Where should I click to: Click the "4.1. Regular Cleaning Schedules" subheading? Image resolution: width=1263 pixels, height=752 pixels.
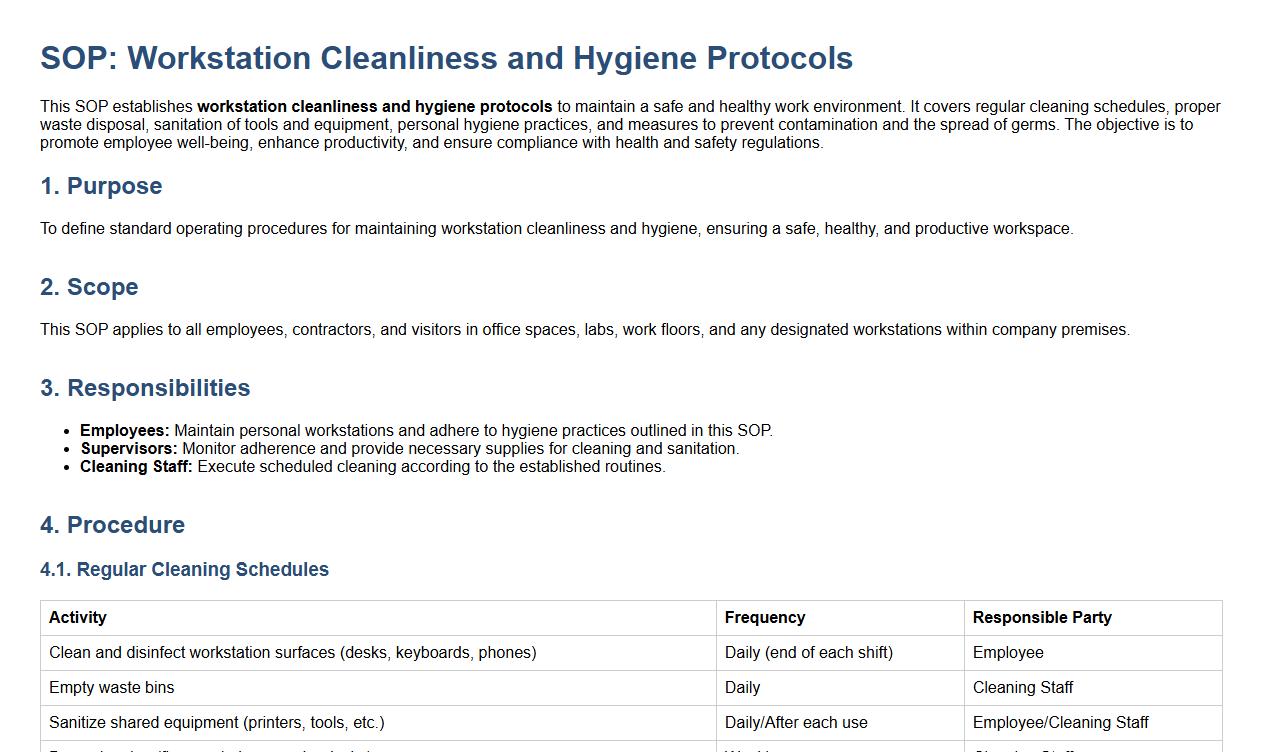184,569
